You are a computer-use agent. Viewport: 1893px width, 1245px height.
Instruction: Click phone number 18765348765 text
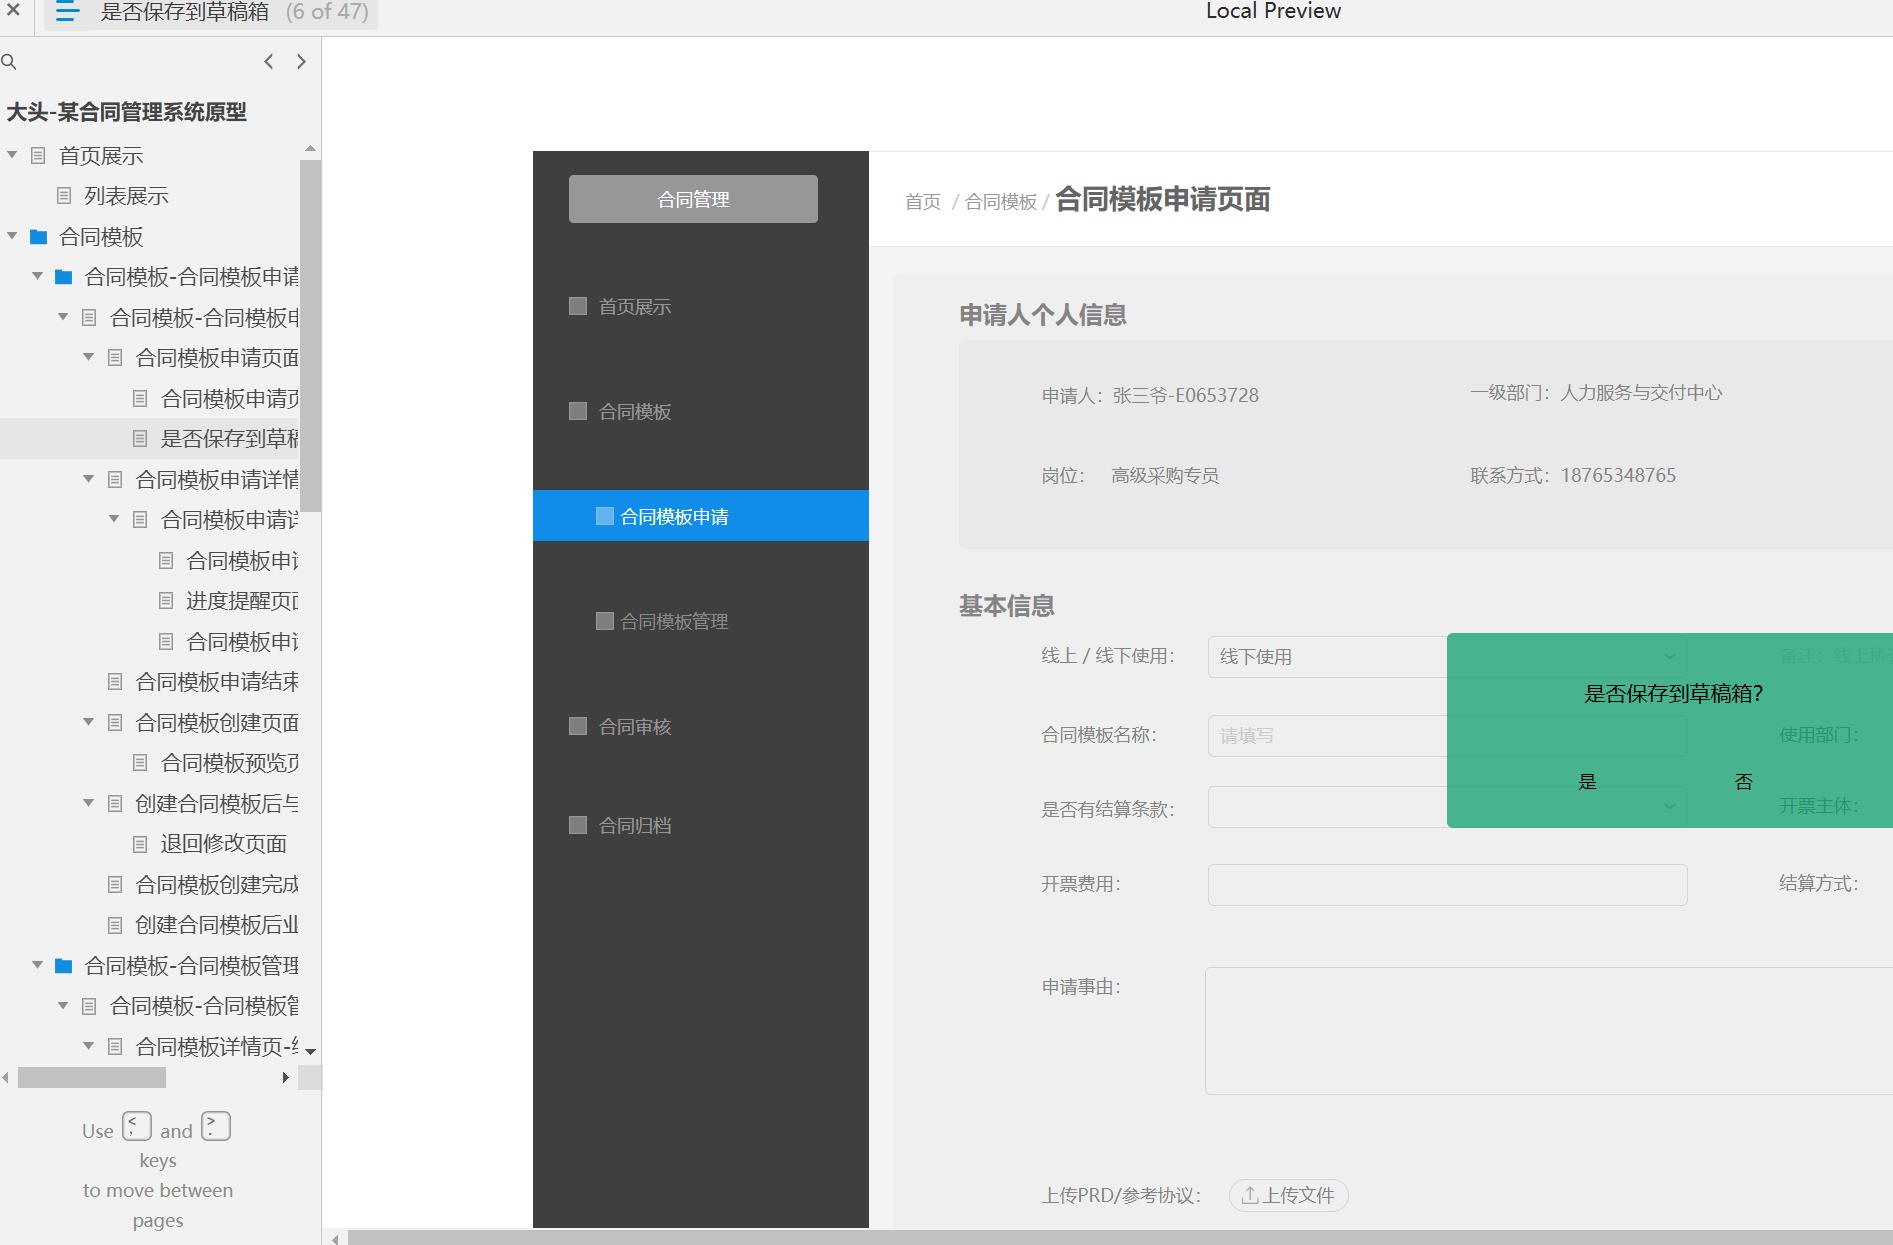tap(1618, 475)
